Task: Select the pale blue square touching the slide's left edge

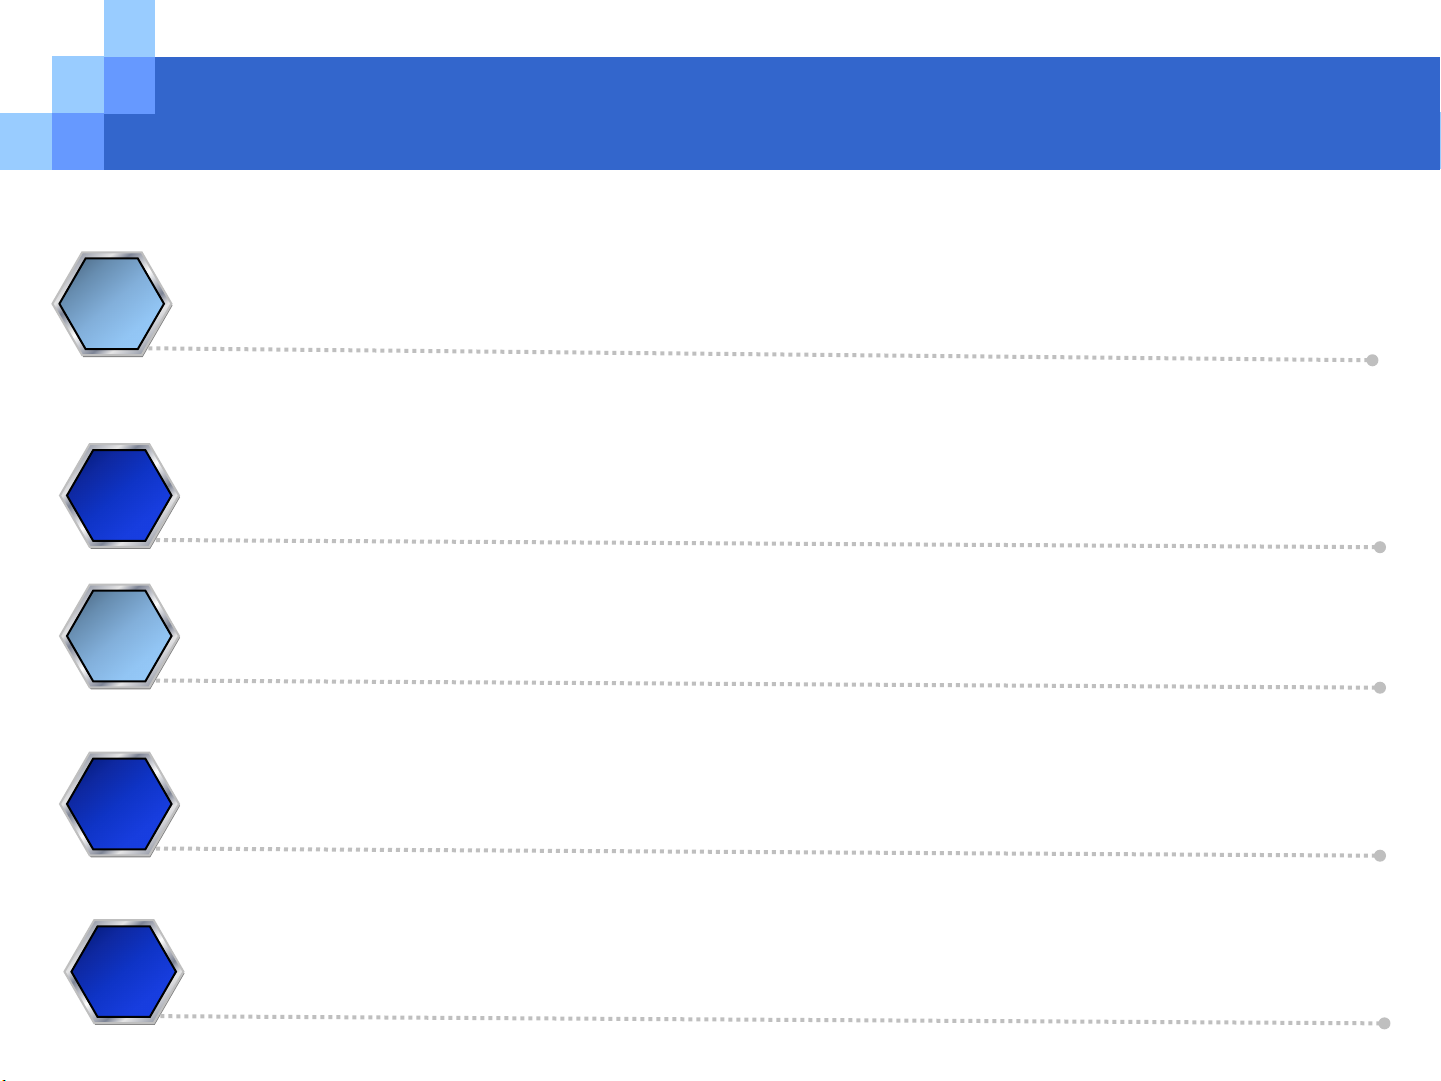Action: [26, 141]
